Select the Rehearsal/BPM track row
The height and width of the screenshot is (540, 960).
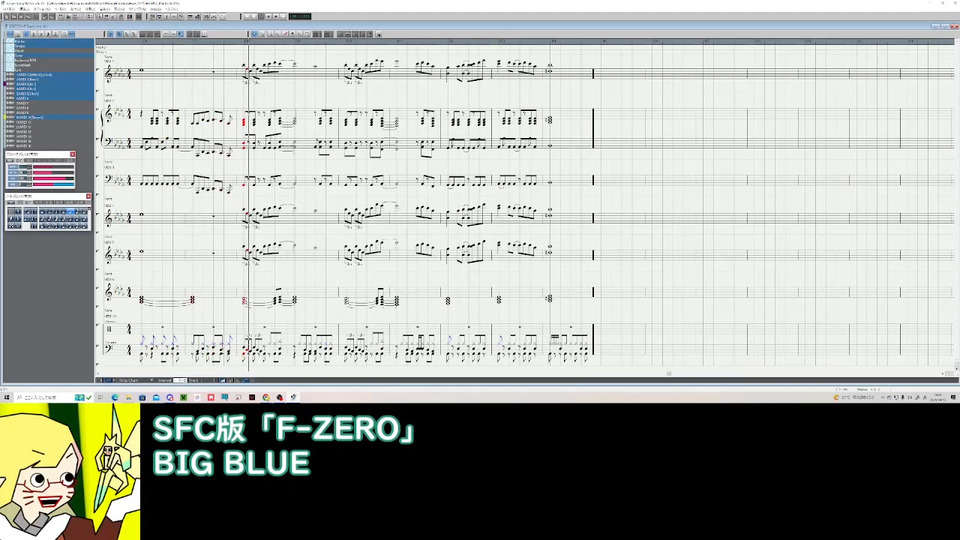(54, 61)
